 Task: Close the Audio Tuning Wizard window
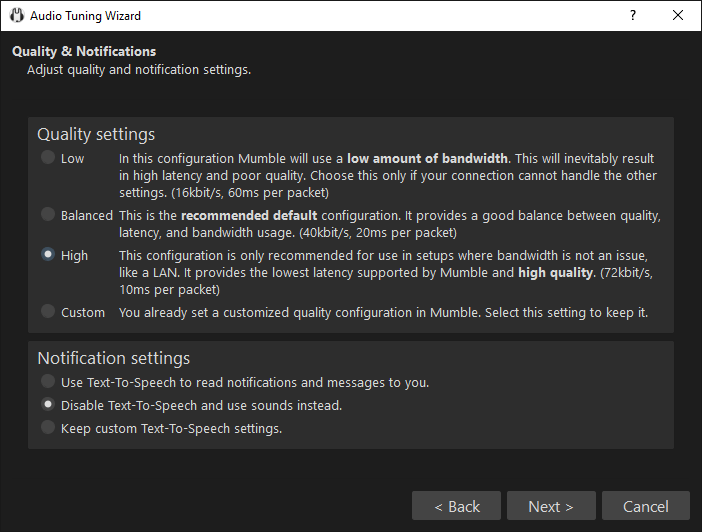click(678, 16)
